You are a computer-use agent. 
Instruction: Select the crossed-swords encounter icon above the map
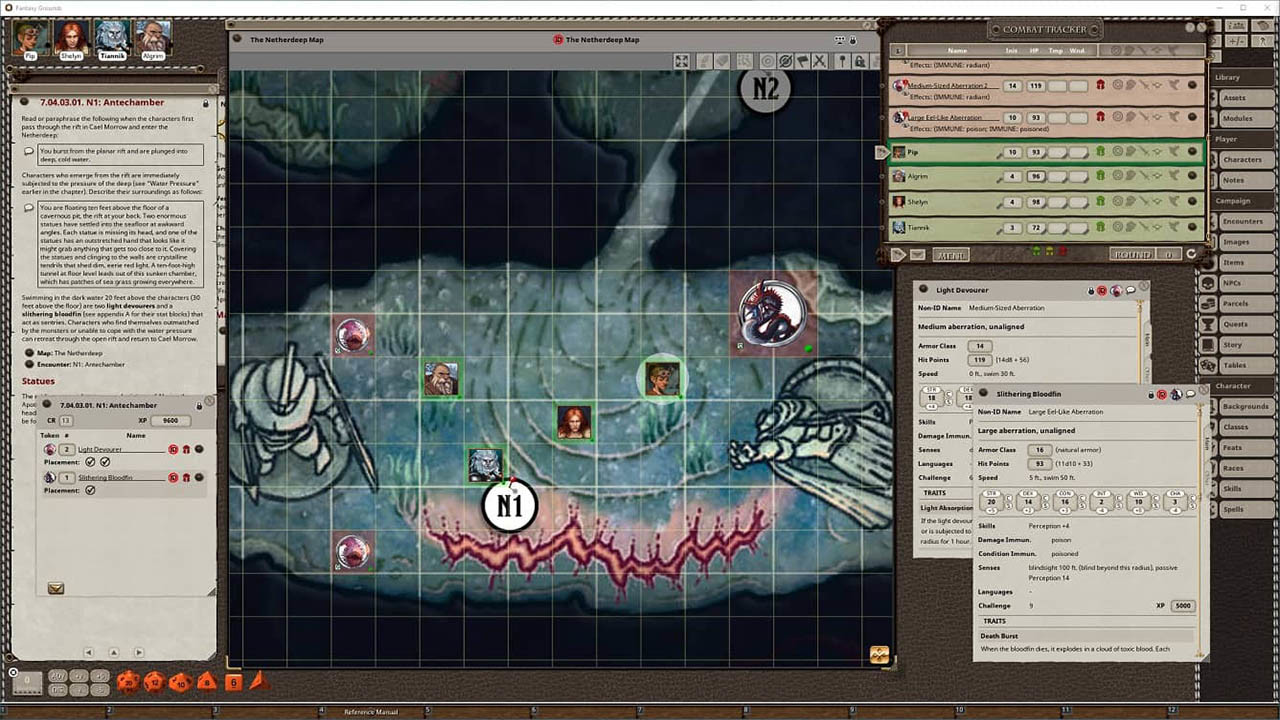pyautogui.click(x=819, y=61)
